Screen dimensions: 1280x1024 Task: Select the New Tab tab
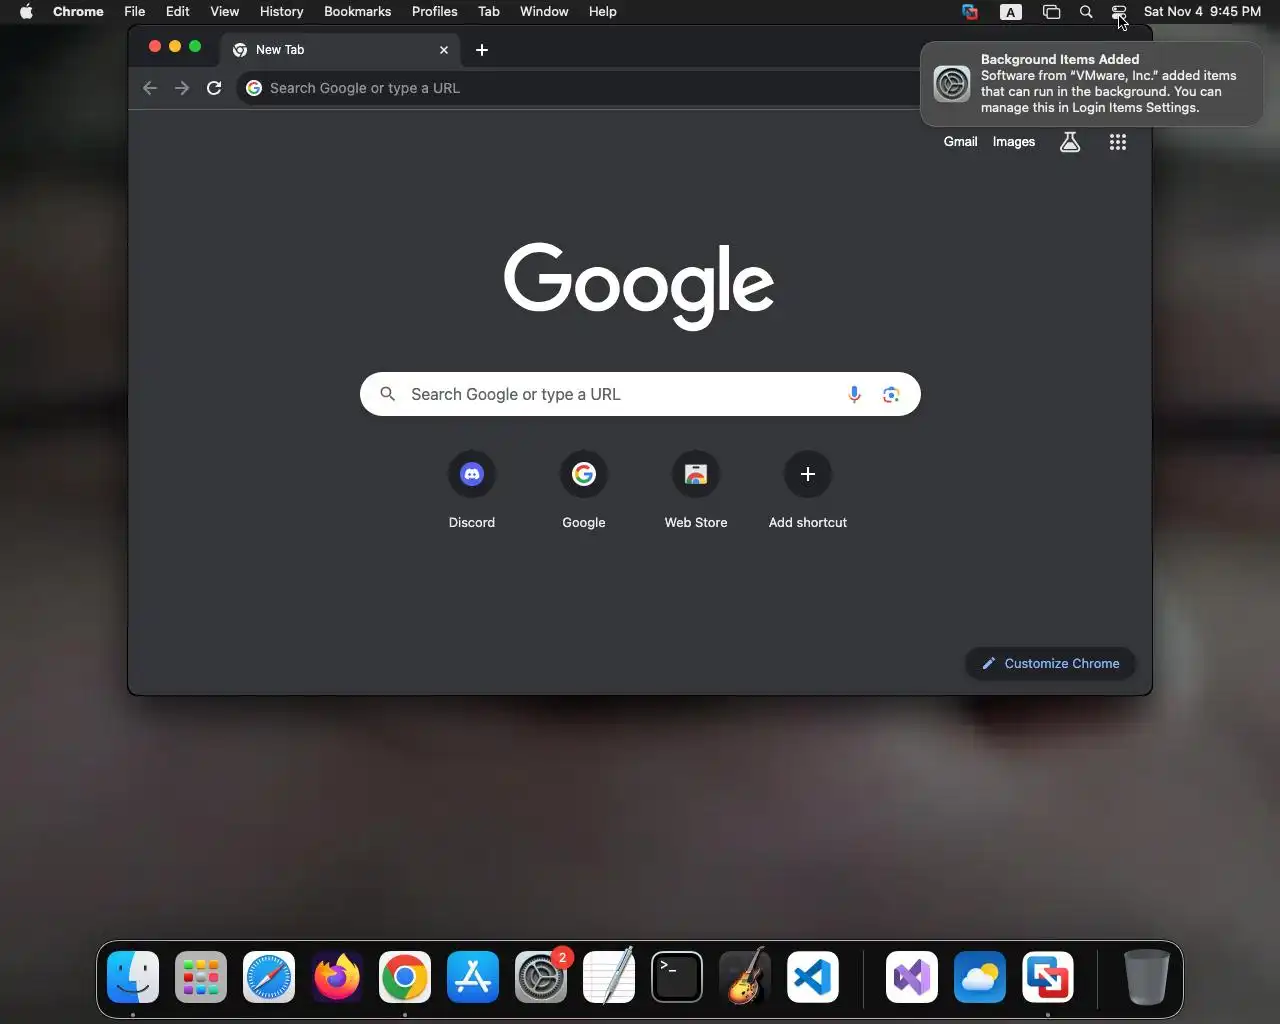[340, 50]
